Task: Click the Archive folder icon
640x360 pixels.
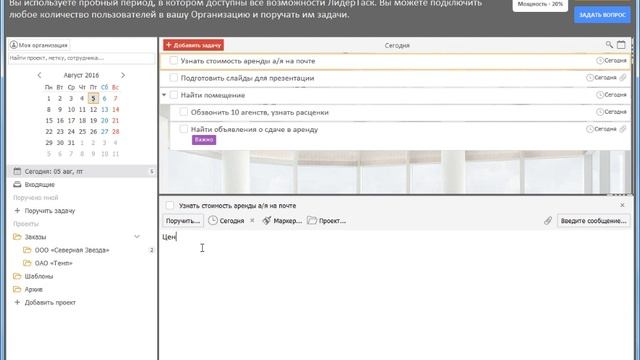Action: pyautogui.click(x=17, y=289)
